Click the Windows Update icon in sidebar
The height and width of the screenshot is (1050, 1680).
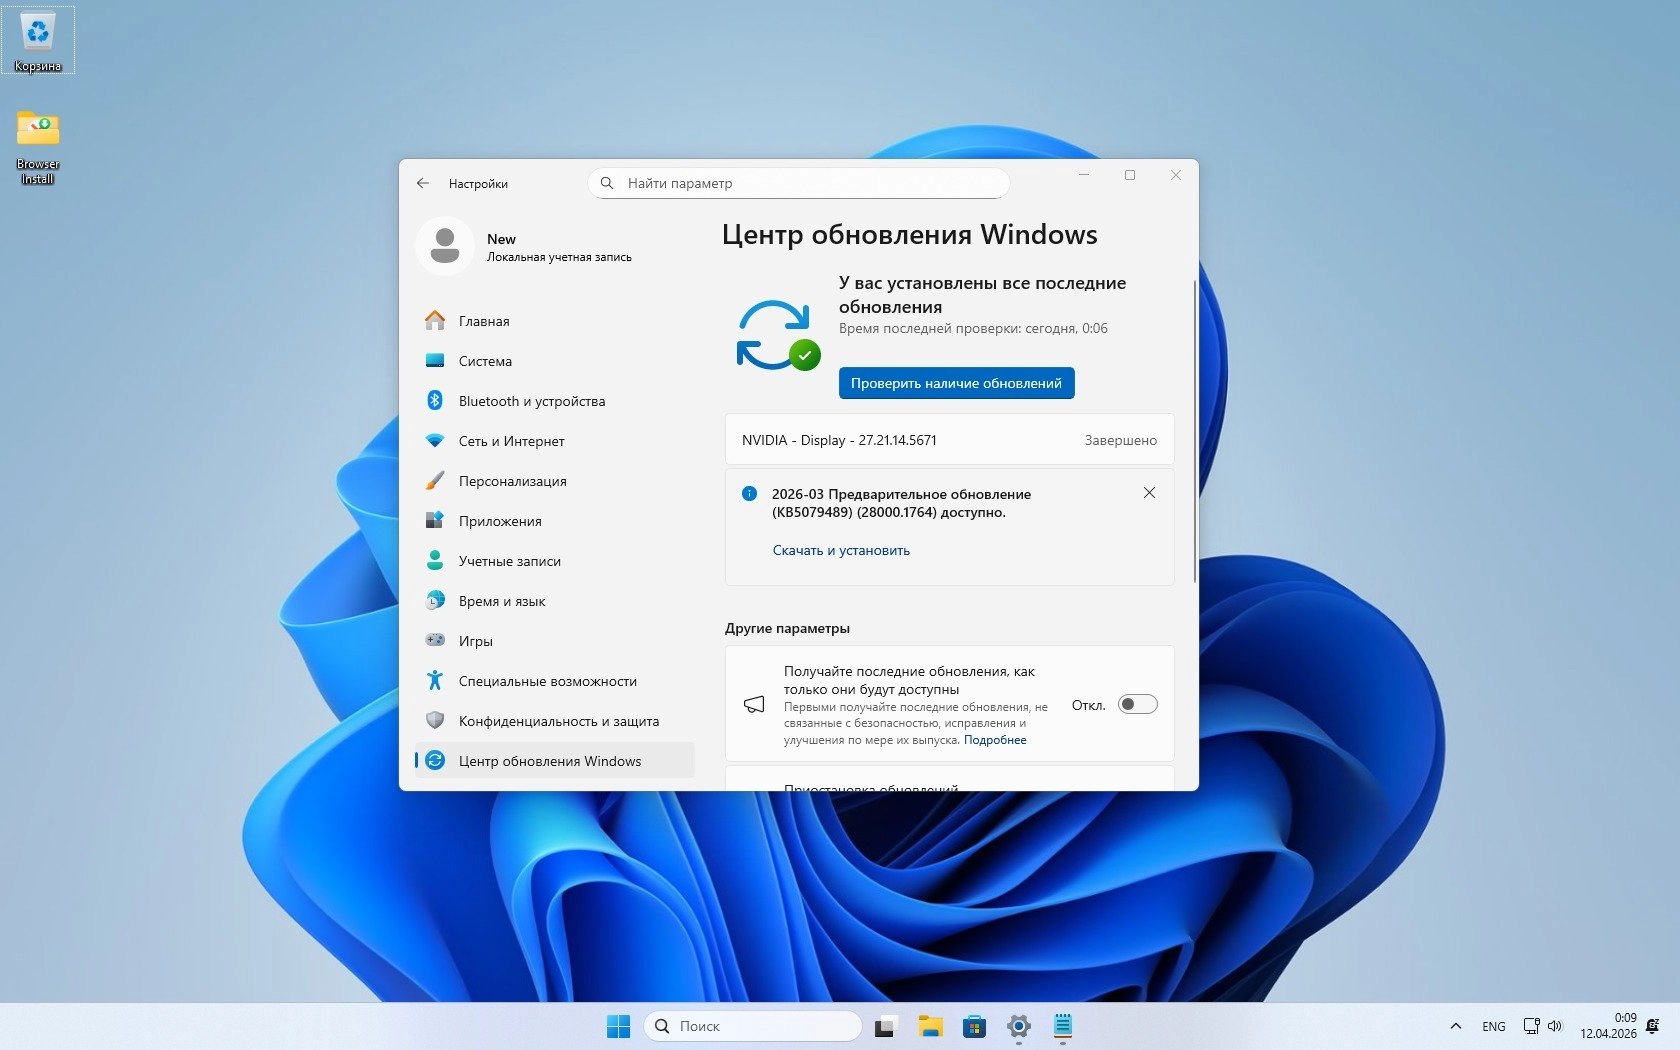click(x=435, y=761)
